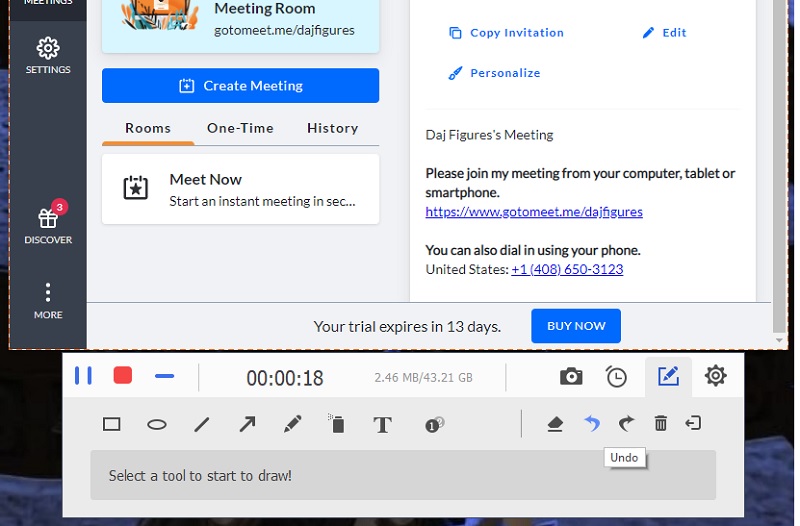Click the Meeting Room card

240,26
